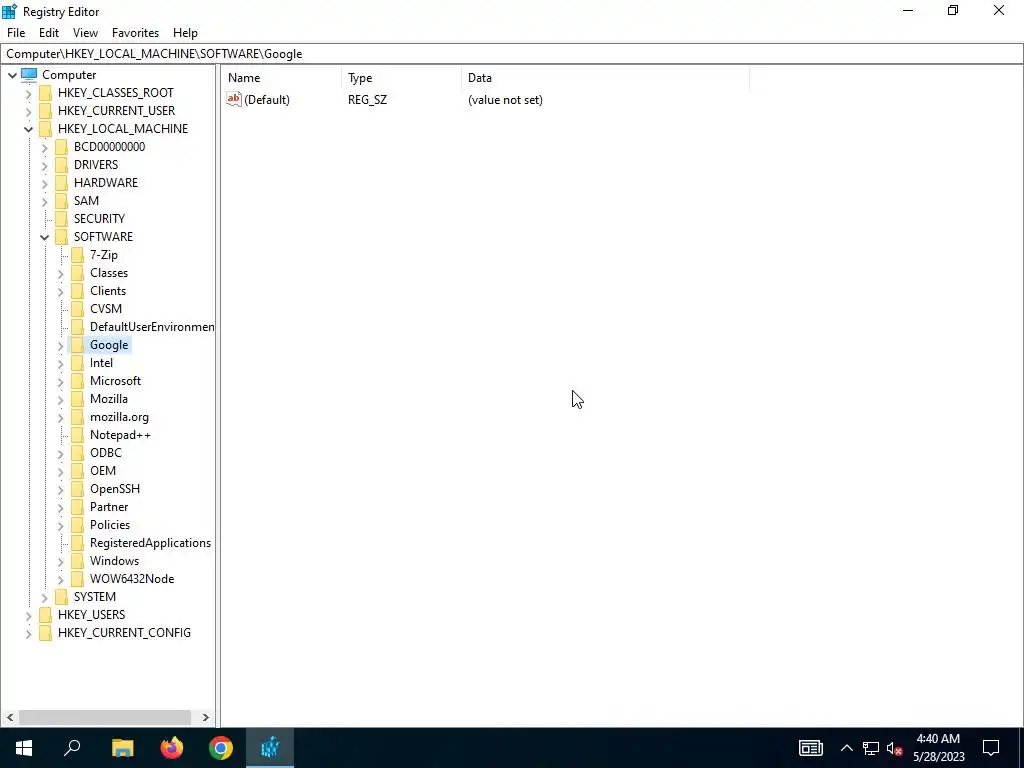Click the SAM folder icon
The height and width of the screenshot is (768, 1024).
pos(61,200)
